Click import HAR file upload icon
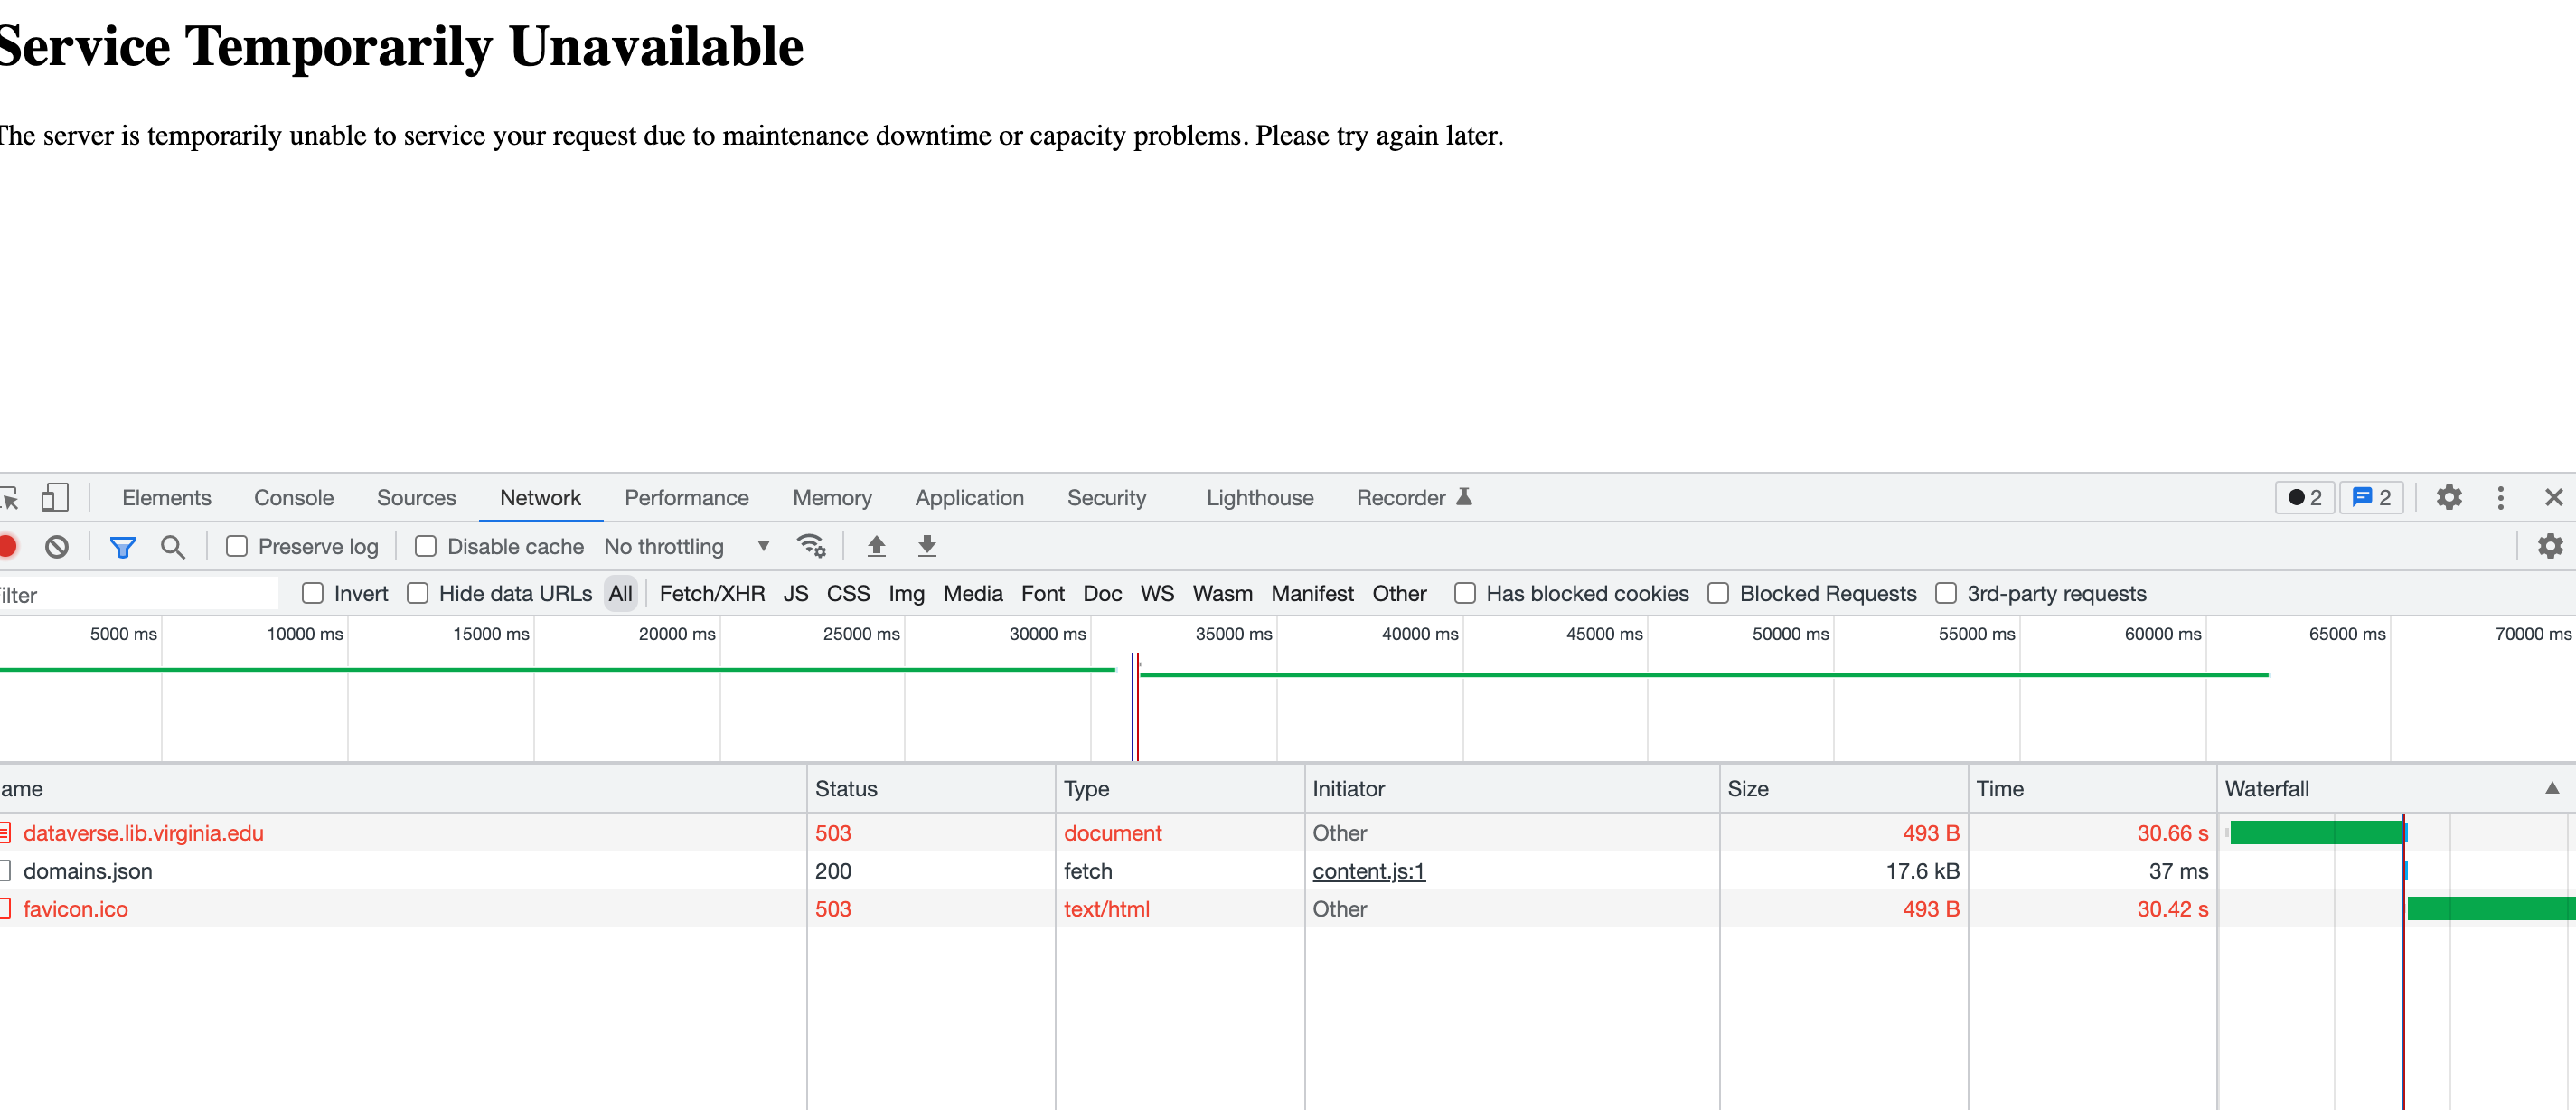Screen dimensions: 2576x1110 pos(876,546)
